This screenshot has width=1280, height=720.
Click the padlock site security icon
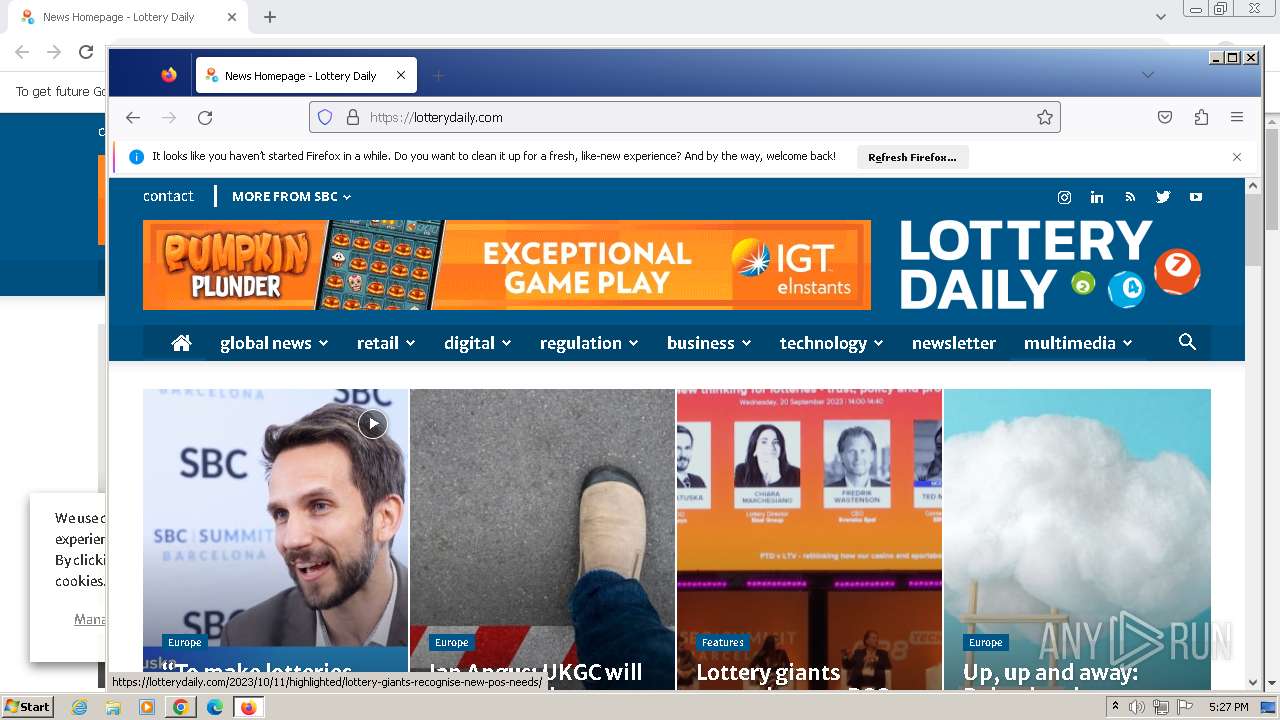pyautogui.click(x=352, y=117)
